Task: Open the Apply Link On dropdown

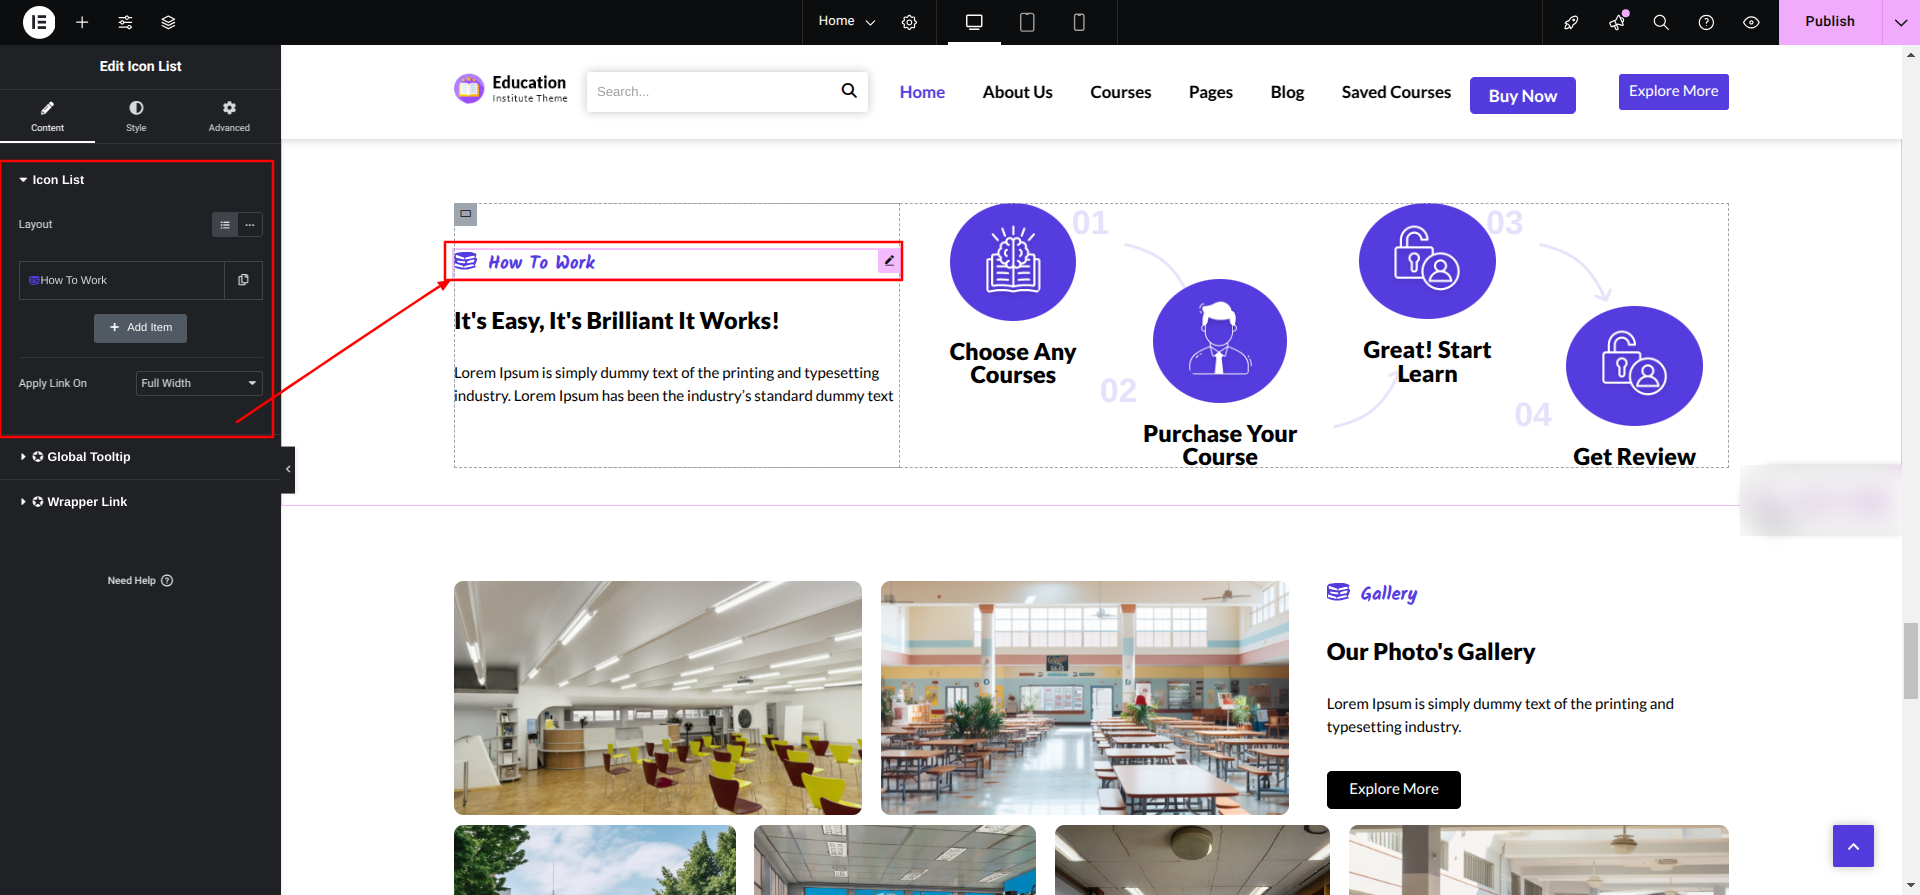Action: coord(199,383)
